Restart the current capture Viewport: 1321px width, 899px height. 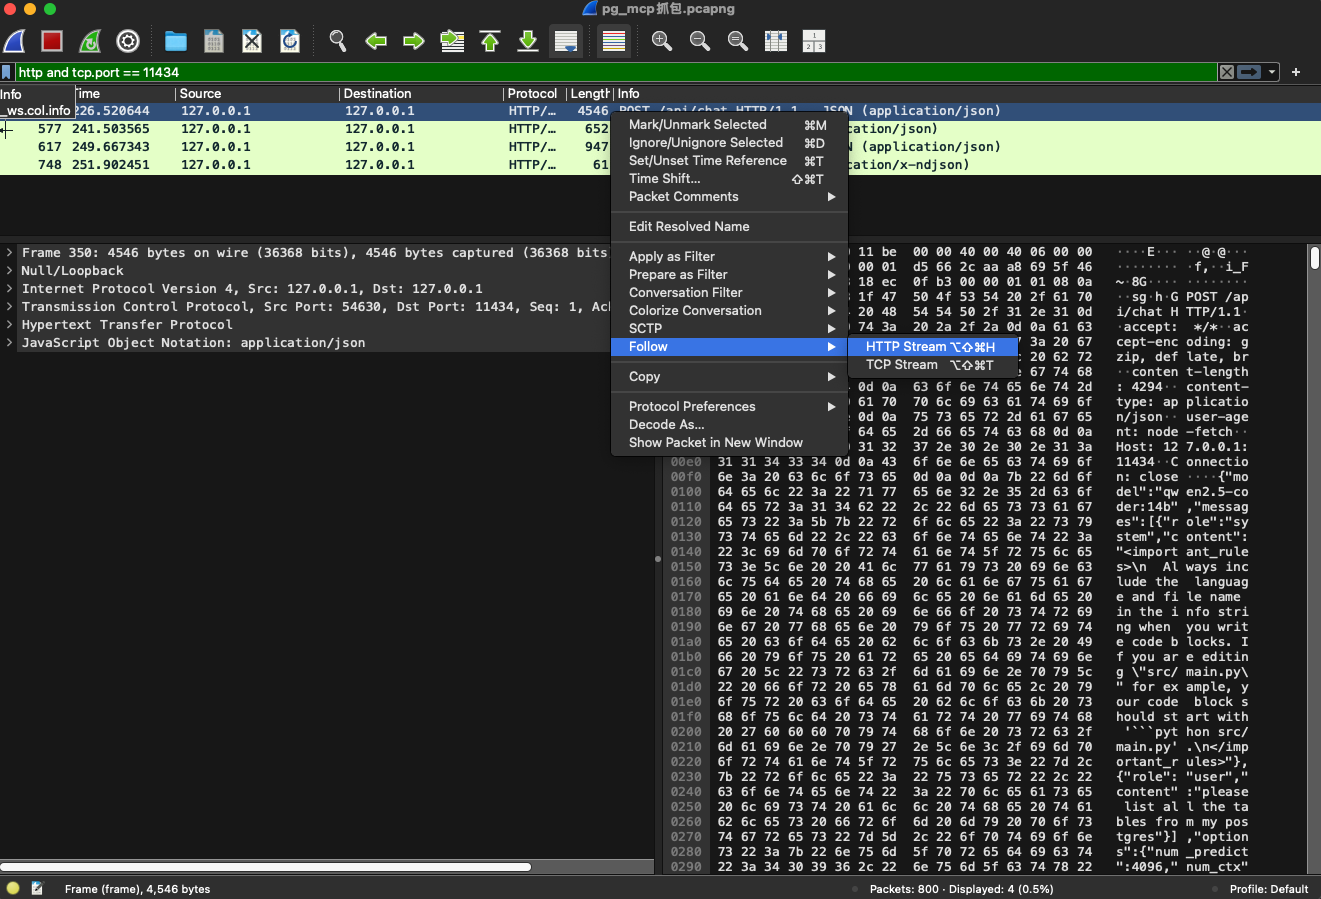(90, 41)
